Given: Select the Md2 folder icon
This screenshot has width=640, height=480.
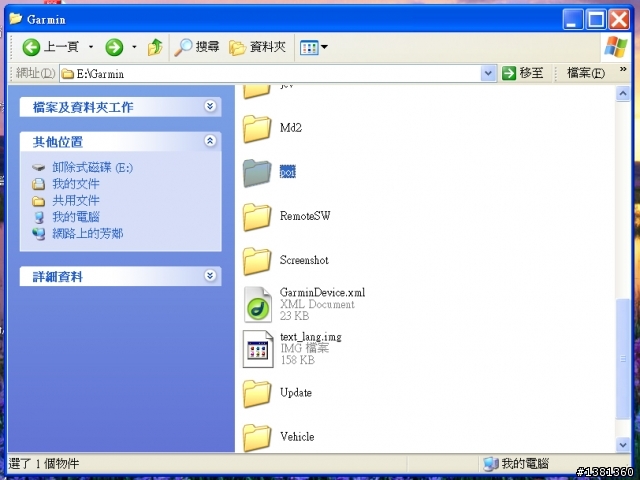Looking at the screenshot, I should tap(257, 129).
